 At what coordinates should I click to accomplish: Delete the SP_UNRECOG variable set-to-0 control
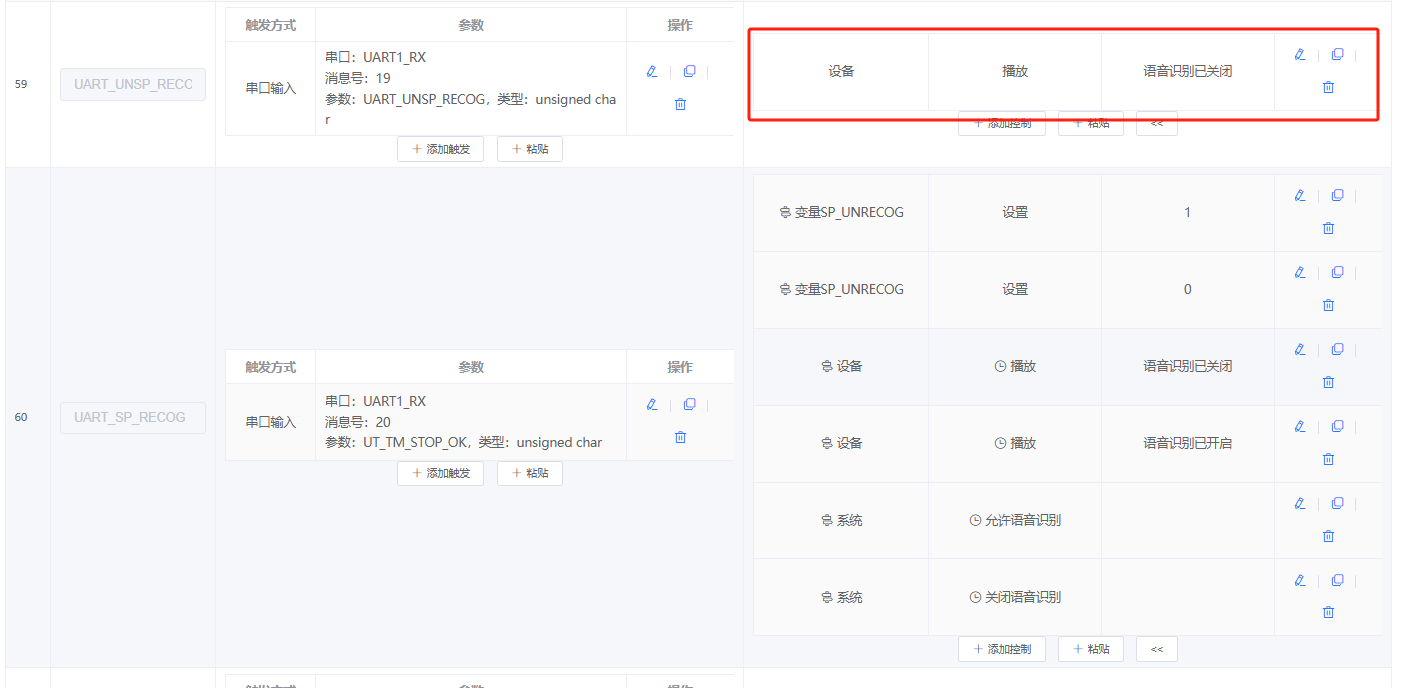(1328, 304)
